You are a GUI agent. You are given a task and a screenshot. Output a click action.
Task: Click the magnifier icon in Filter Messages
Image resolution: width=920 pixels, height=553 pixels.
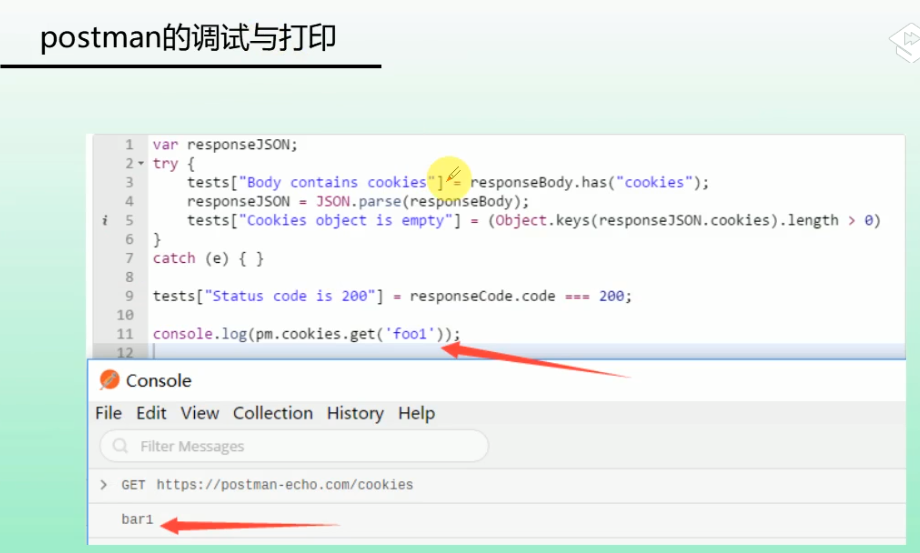point(120,446)
